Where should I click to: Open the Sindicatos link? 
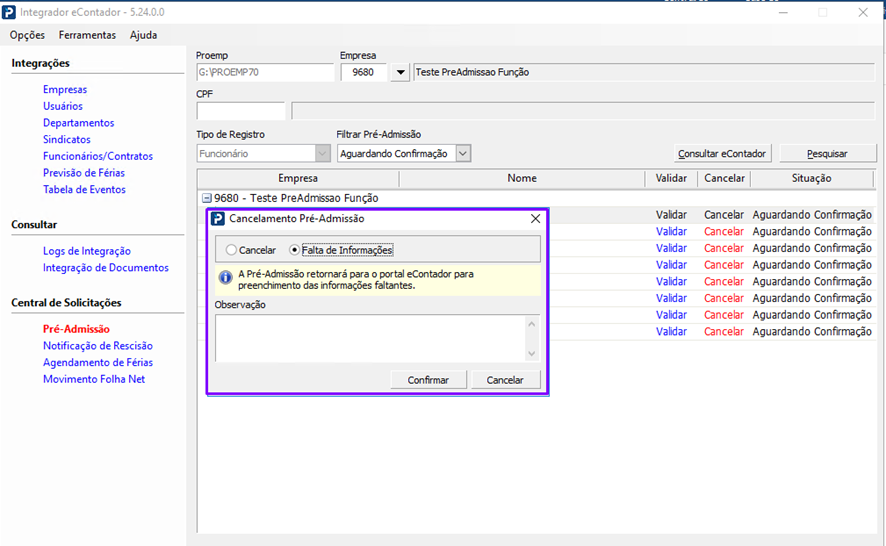[67, 139]
